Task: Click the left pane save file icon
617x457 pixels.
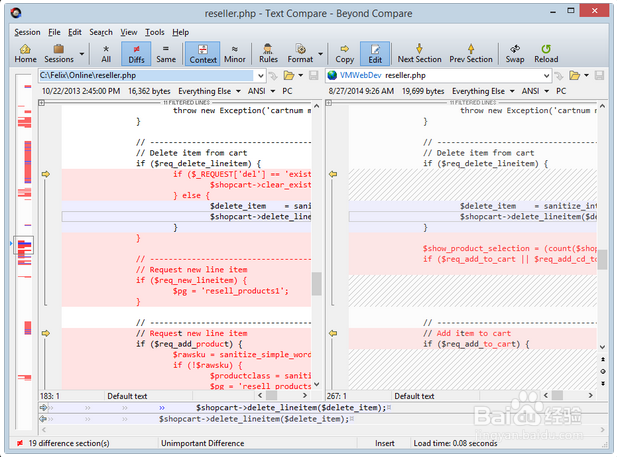Action: click(x=314, y=75)
